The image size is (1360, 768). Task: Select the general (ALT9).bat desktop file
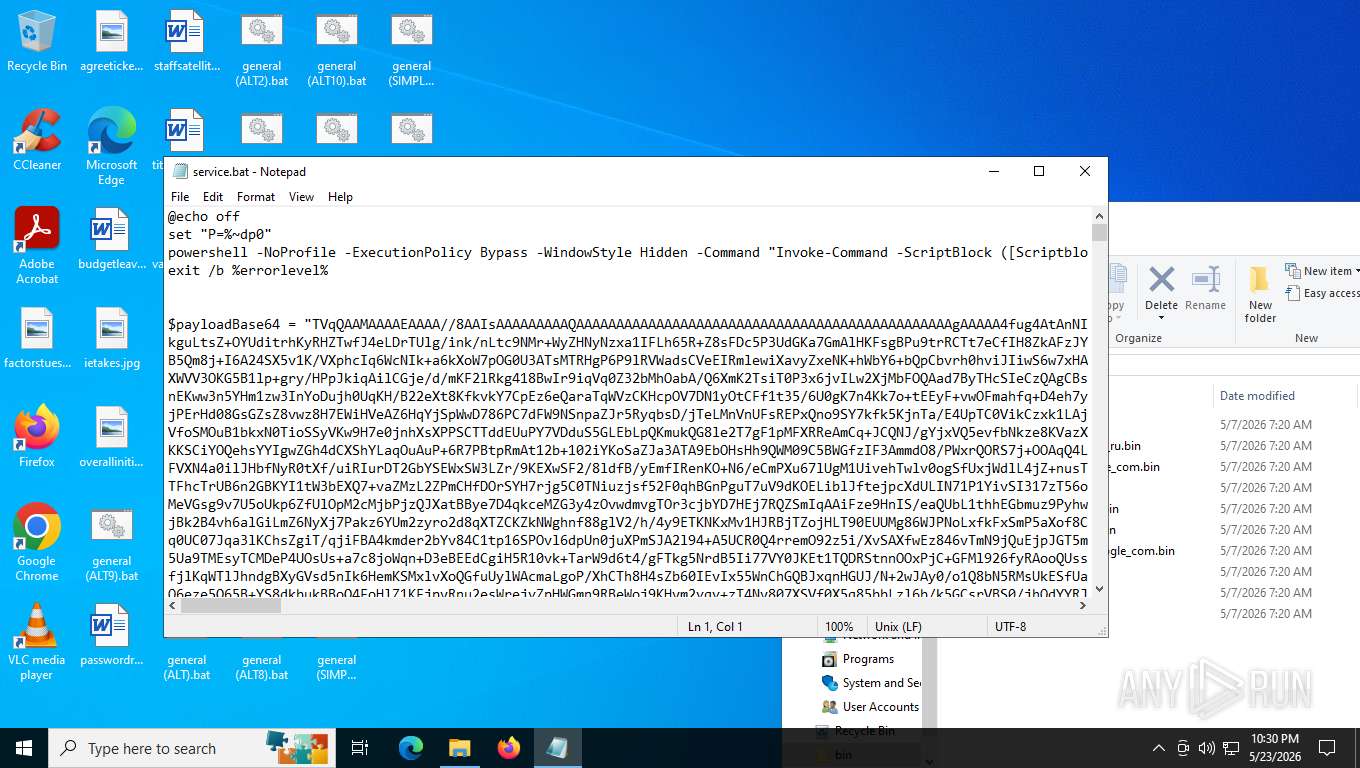pyautogui.click(x=112, y=543)
